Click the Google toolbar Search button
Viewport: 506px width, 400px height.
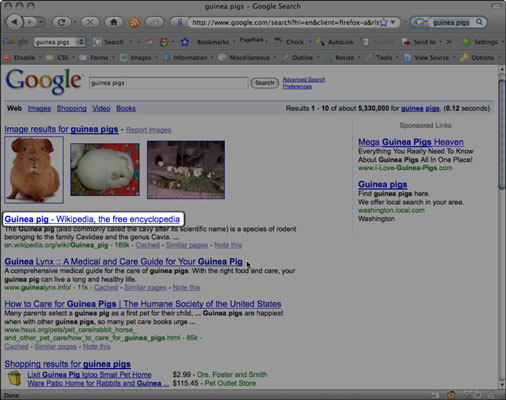109,42
